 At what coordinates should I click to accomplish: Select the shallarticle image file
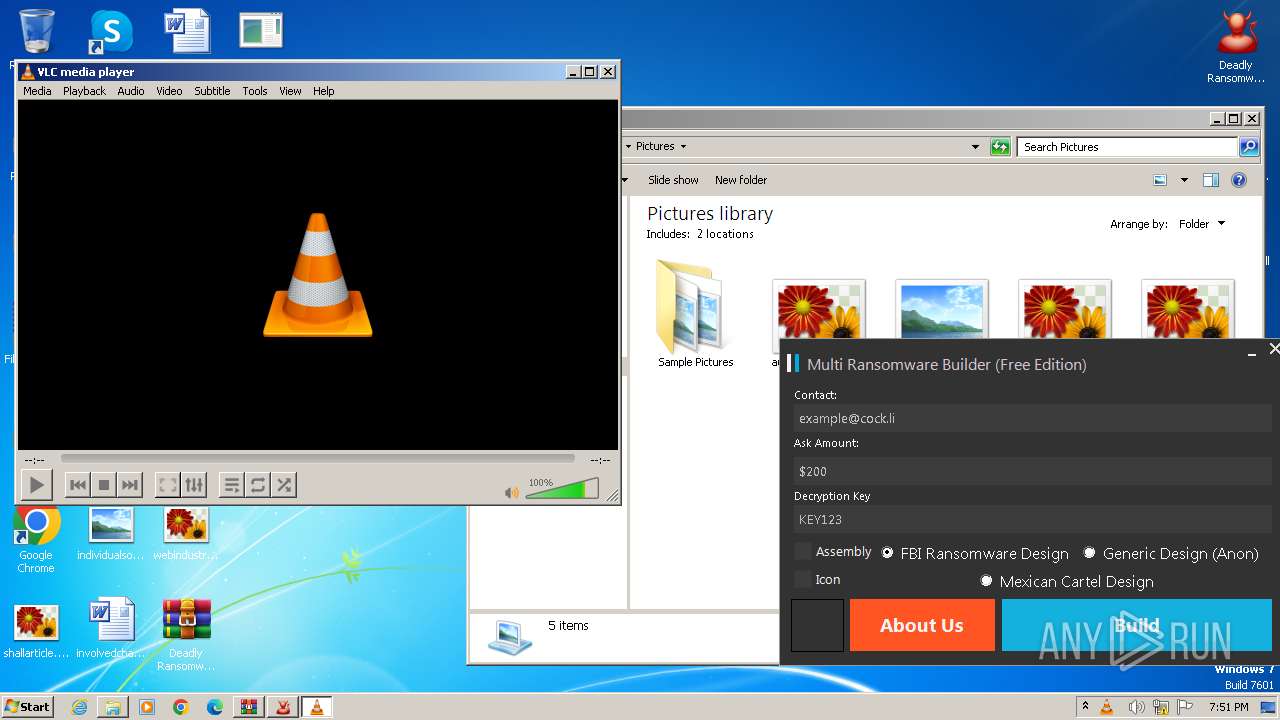point(36,630)
